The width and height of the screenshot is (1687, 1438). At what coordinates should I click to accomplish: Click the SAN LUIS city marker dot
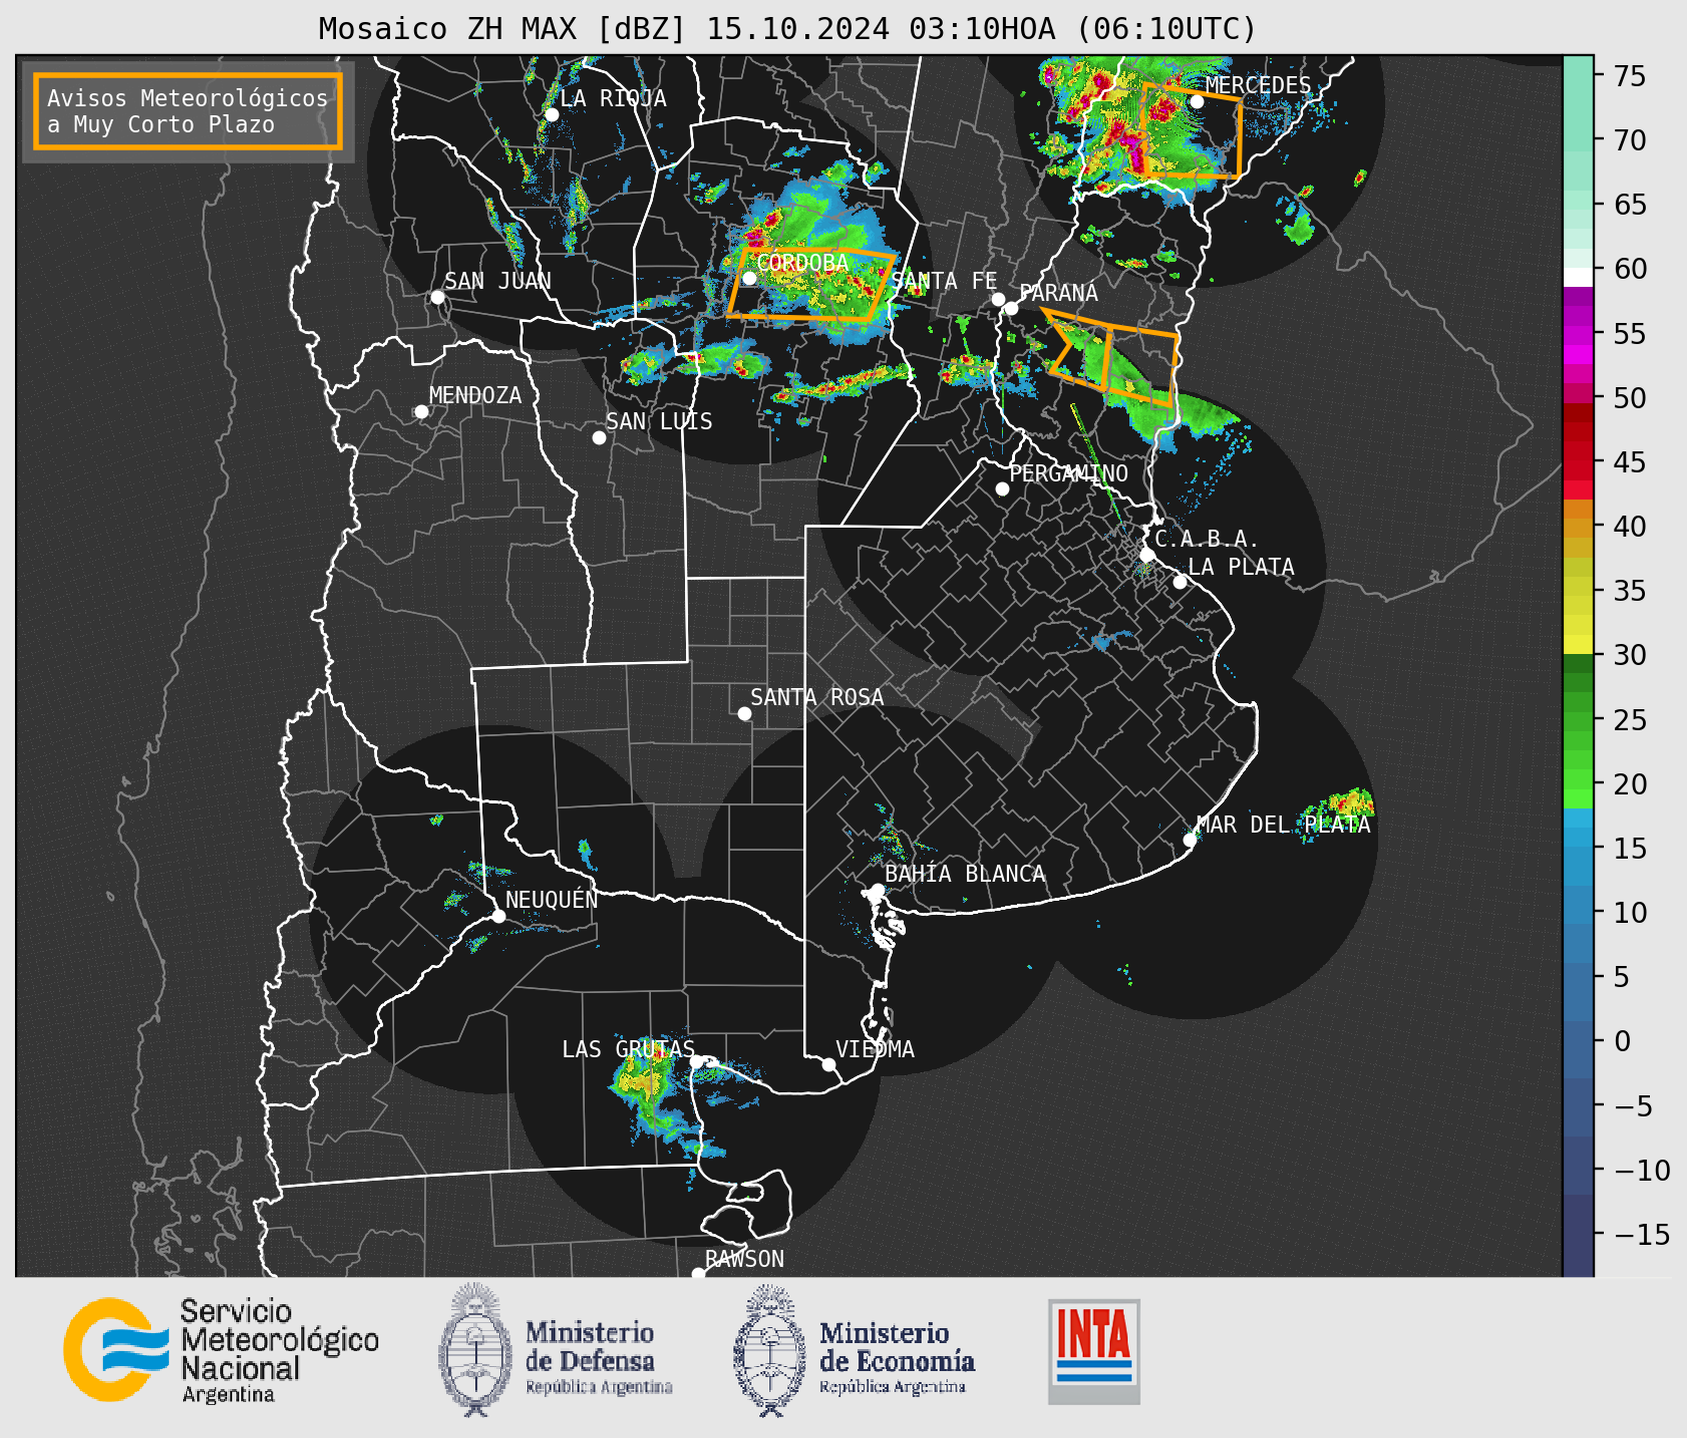point(599,438)
